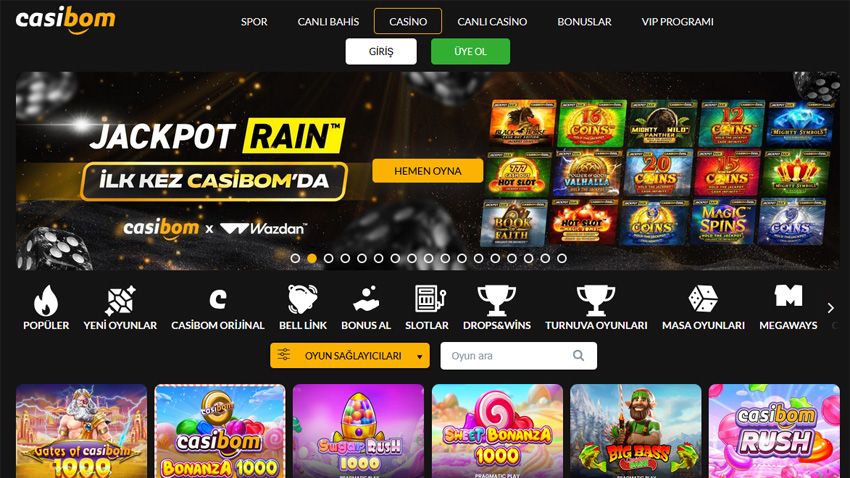The image size is (850, 478).
Task: Go to the Bonuslar menu item
Action: [584, 22]
